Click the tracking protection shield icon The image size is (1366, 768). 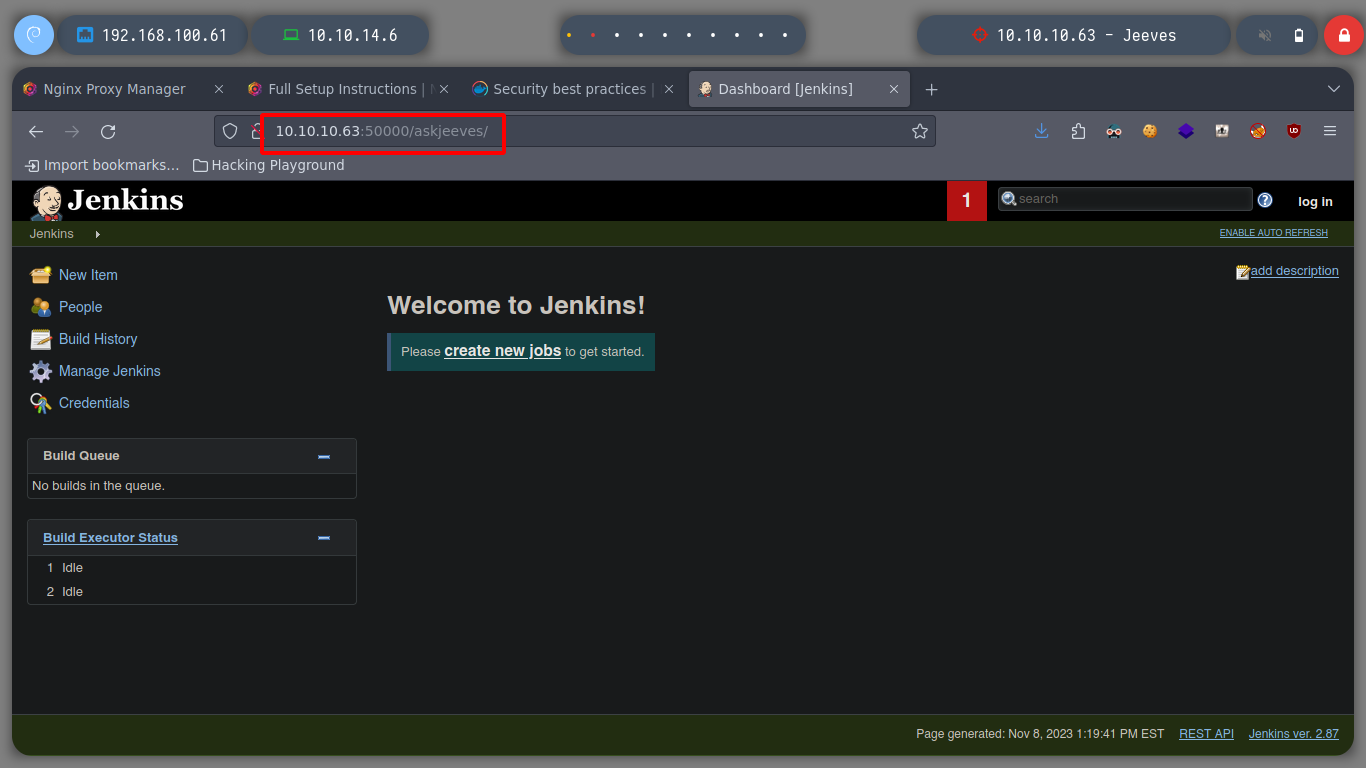click(x=230, y=131)
